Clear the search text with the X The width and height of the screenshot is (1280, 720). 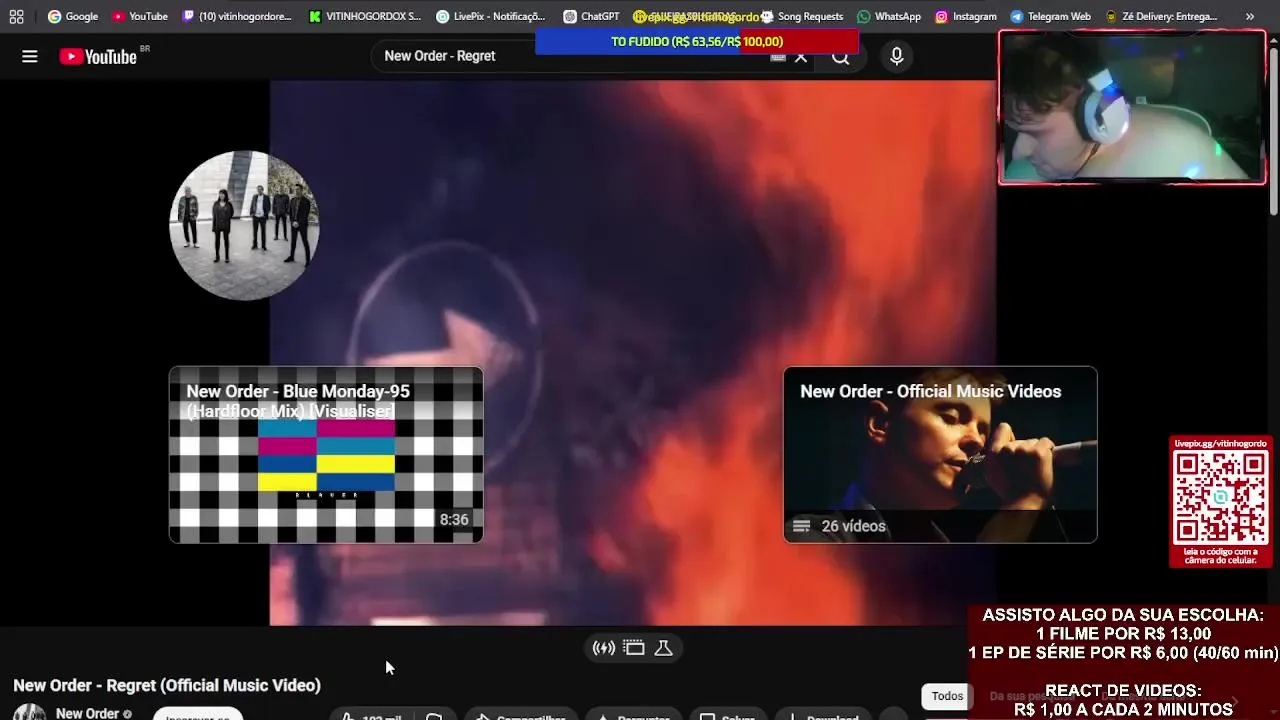[801, 57]
